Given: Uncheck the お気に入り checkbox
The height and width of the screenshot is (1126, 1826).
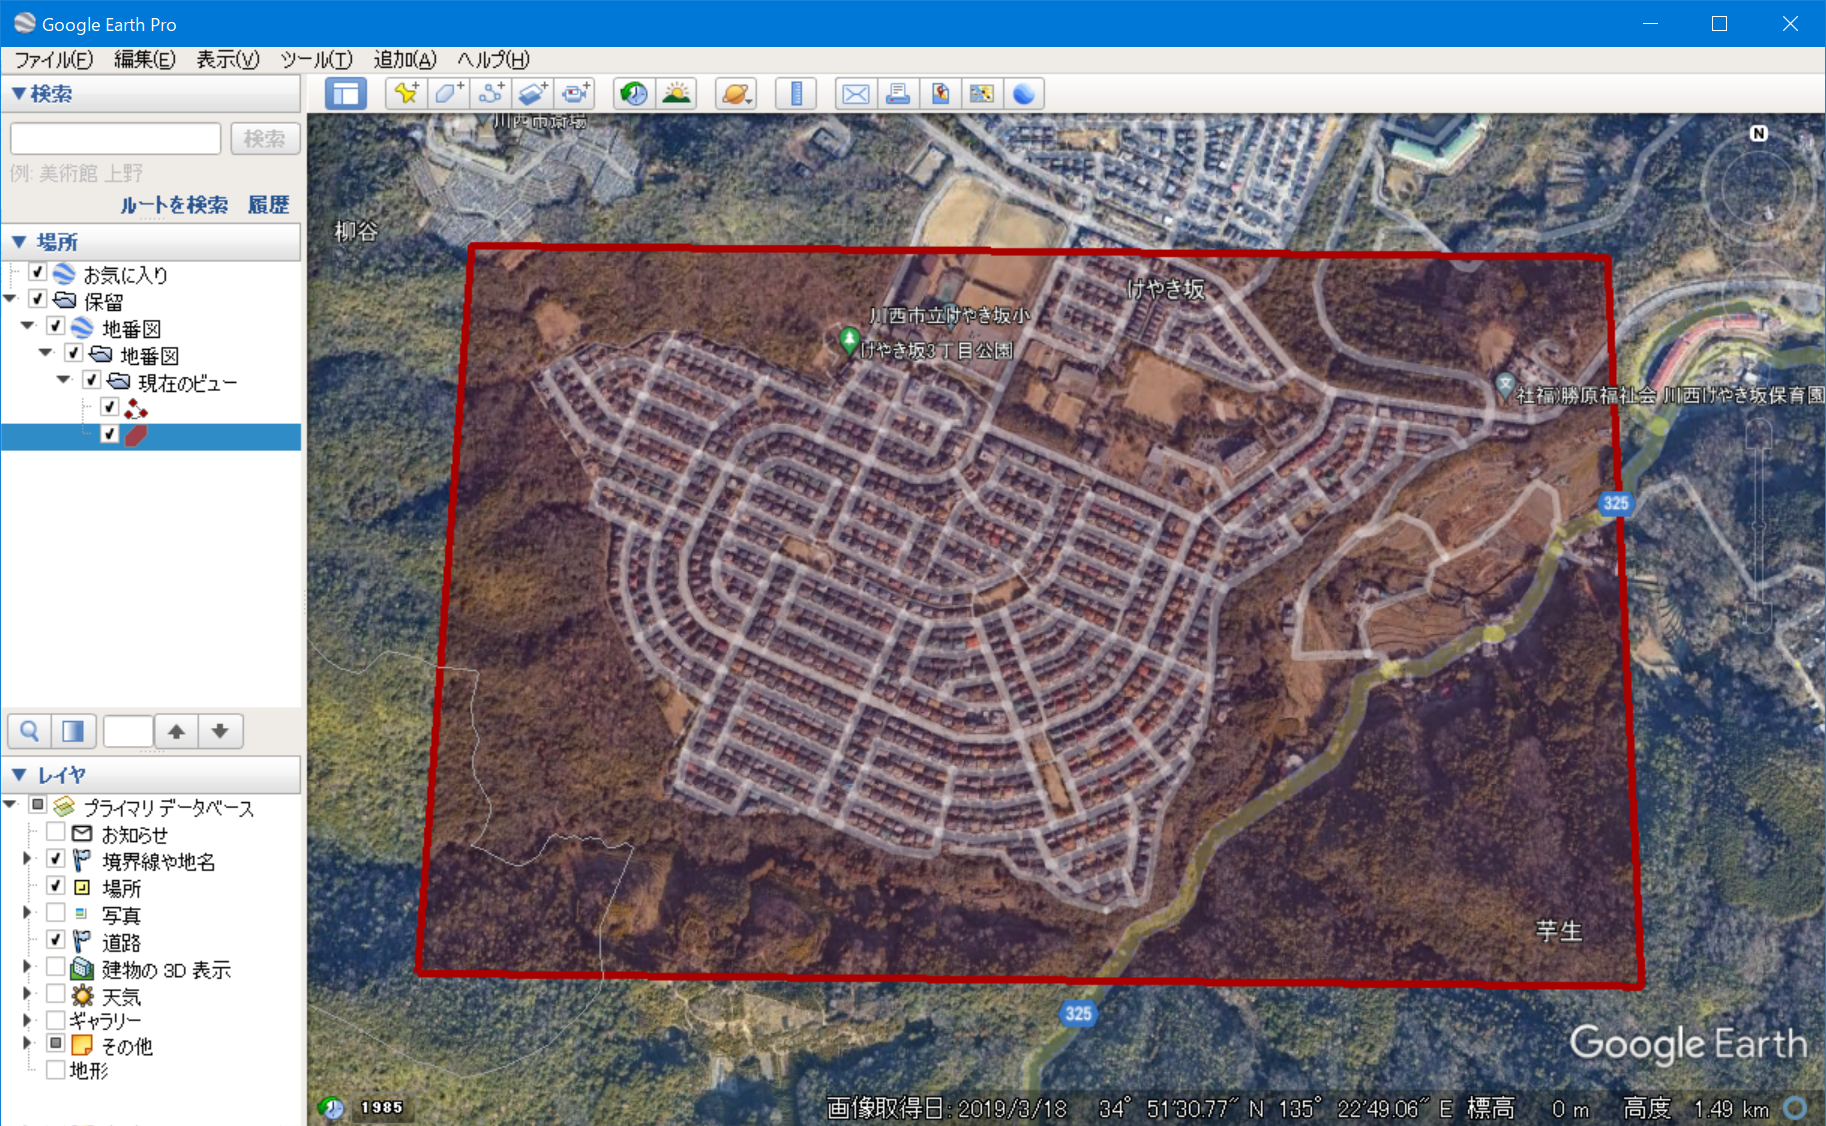Looking at the screenshot, I should (x=37, y=272).
